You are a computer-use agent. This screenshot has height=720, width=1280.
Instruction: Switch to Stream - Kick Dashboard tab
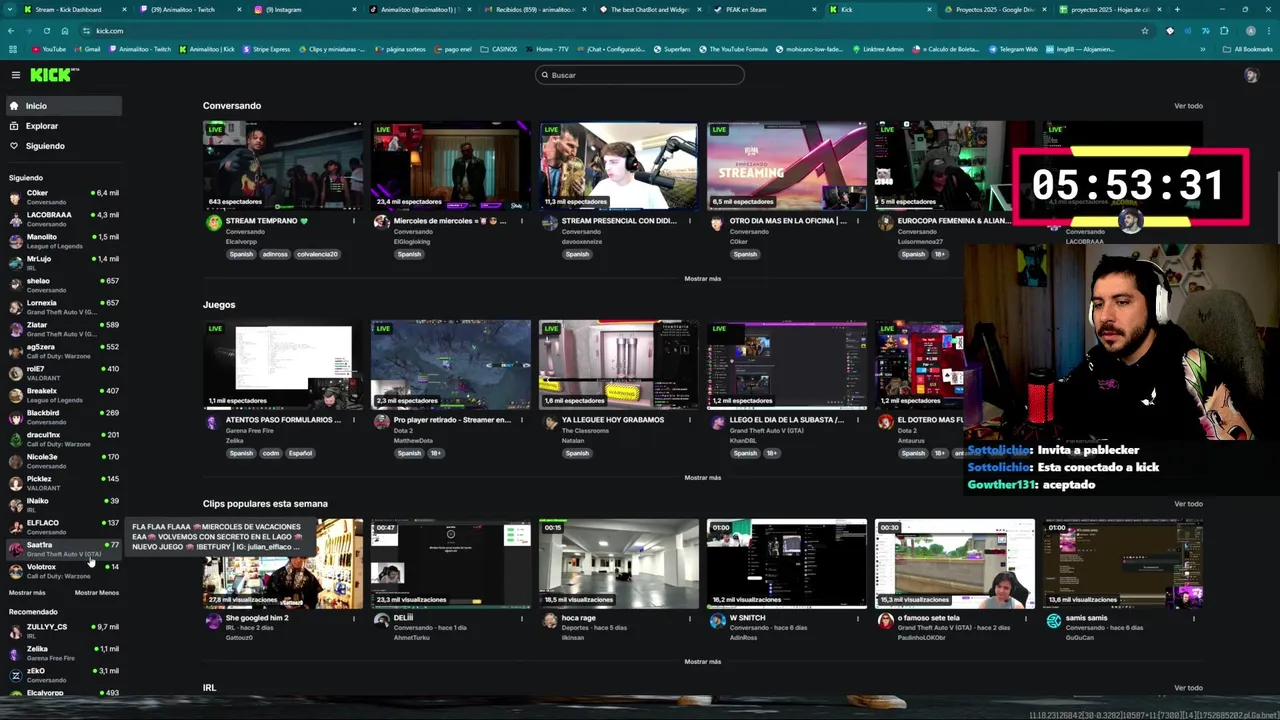tap(75, 9)
